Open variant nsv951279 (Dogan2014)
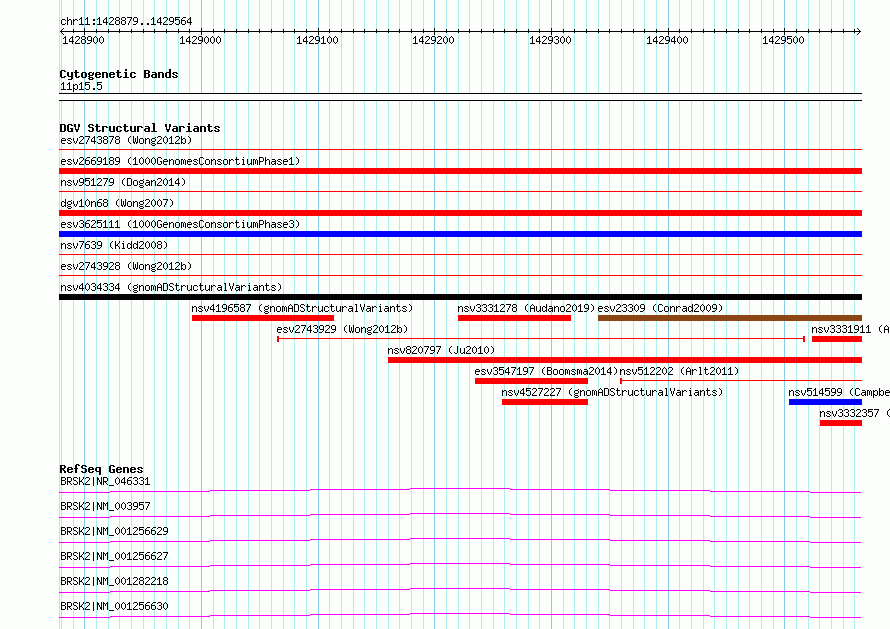Screen dimensions: 890x629 [x=123, y=182]
